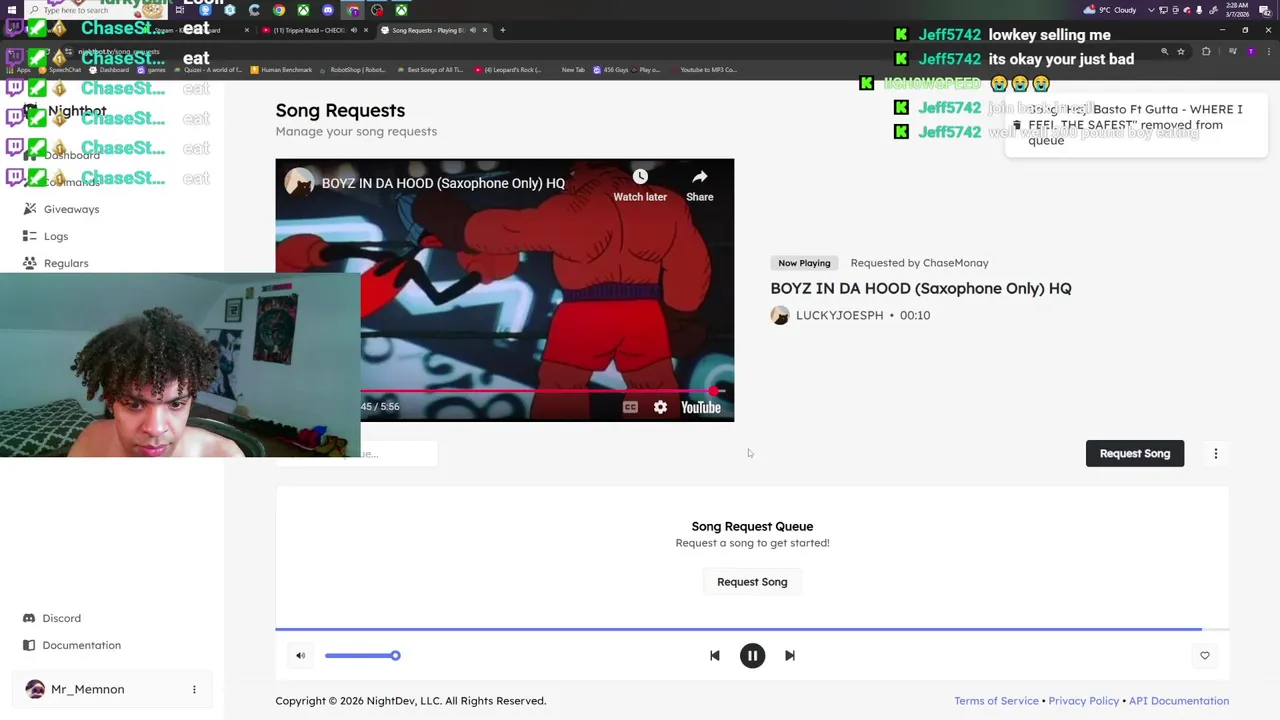
Task: Click the purple Chrome profile avatar
Action: click(1250, 51)
